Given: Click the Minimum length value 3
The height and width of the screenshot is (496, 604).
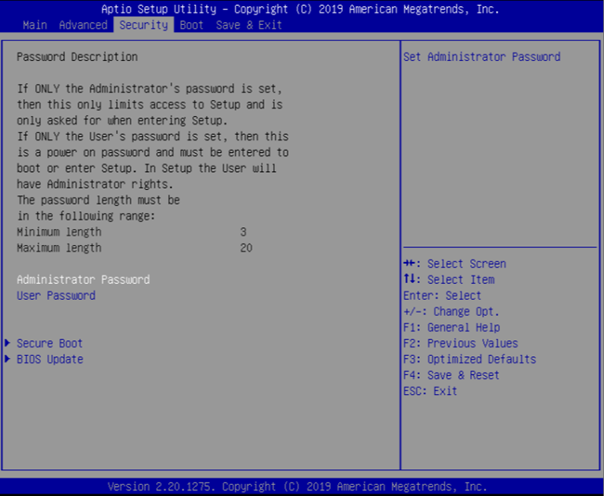Looking at the screenshot, I should tap(243, 232).
